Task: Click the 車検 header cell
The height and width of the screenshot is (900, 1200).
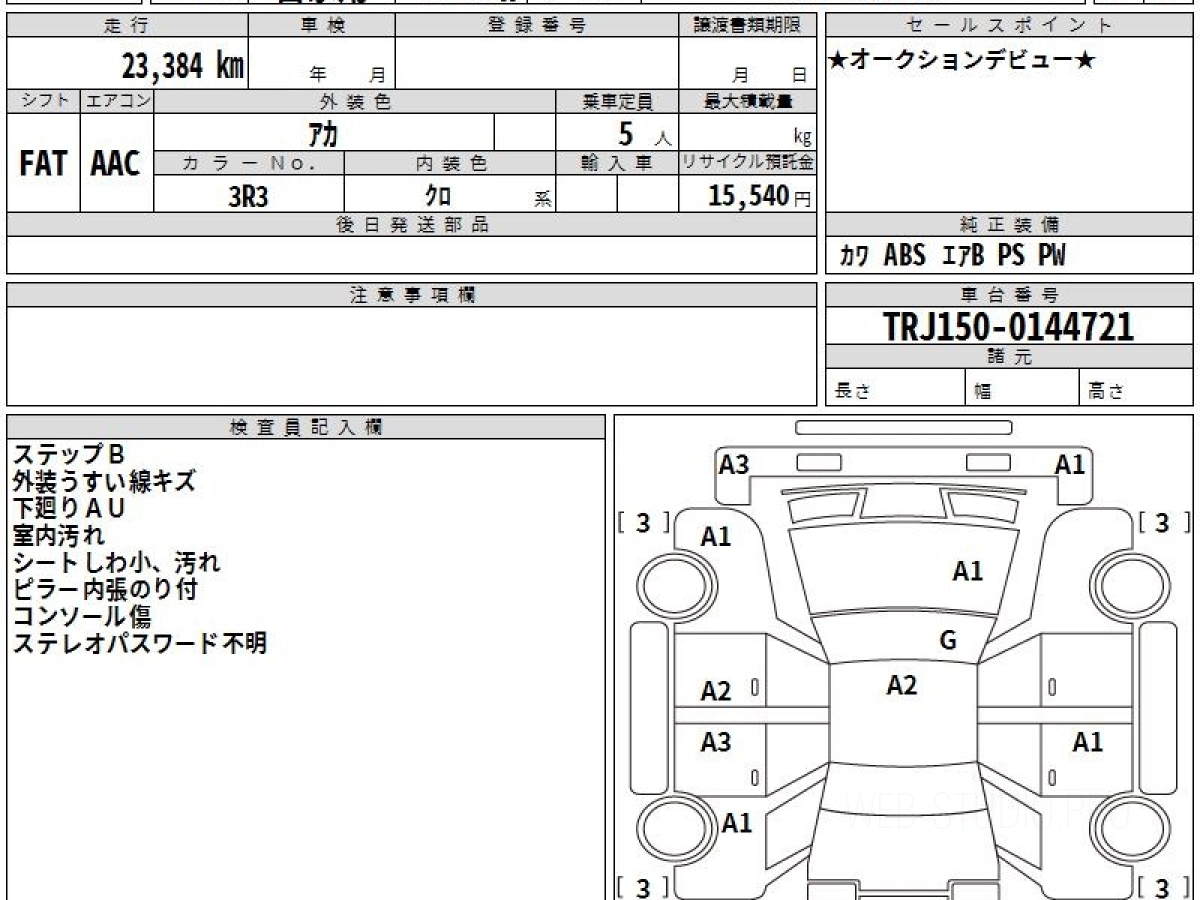Action: pyautogui.click(x=322, y=26)
